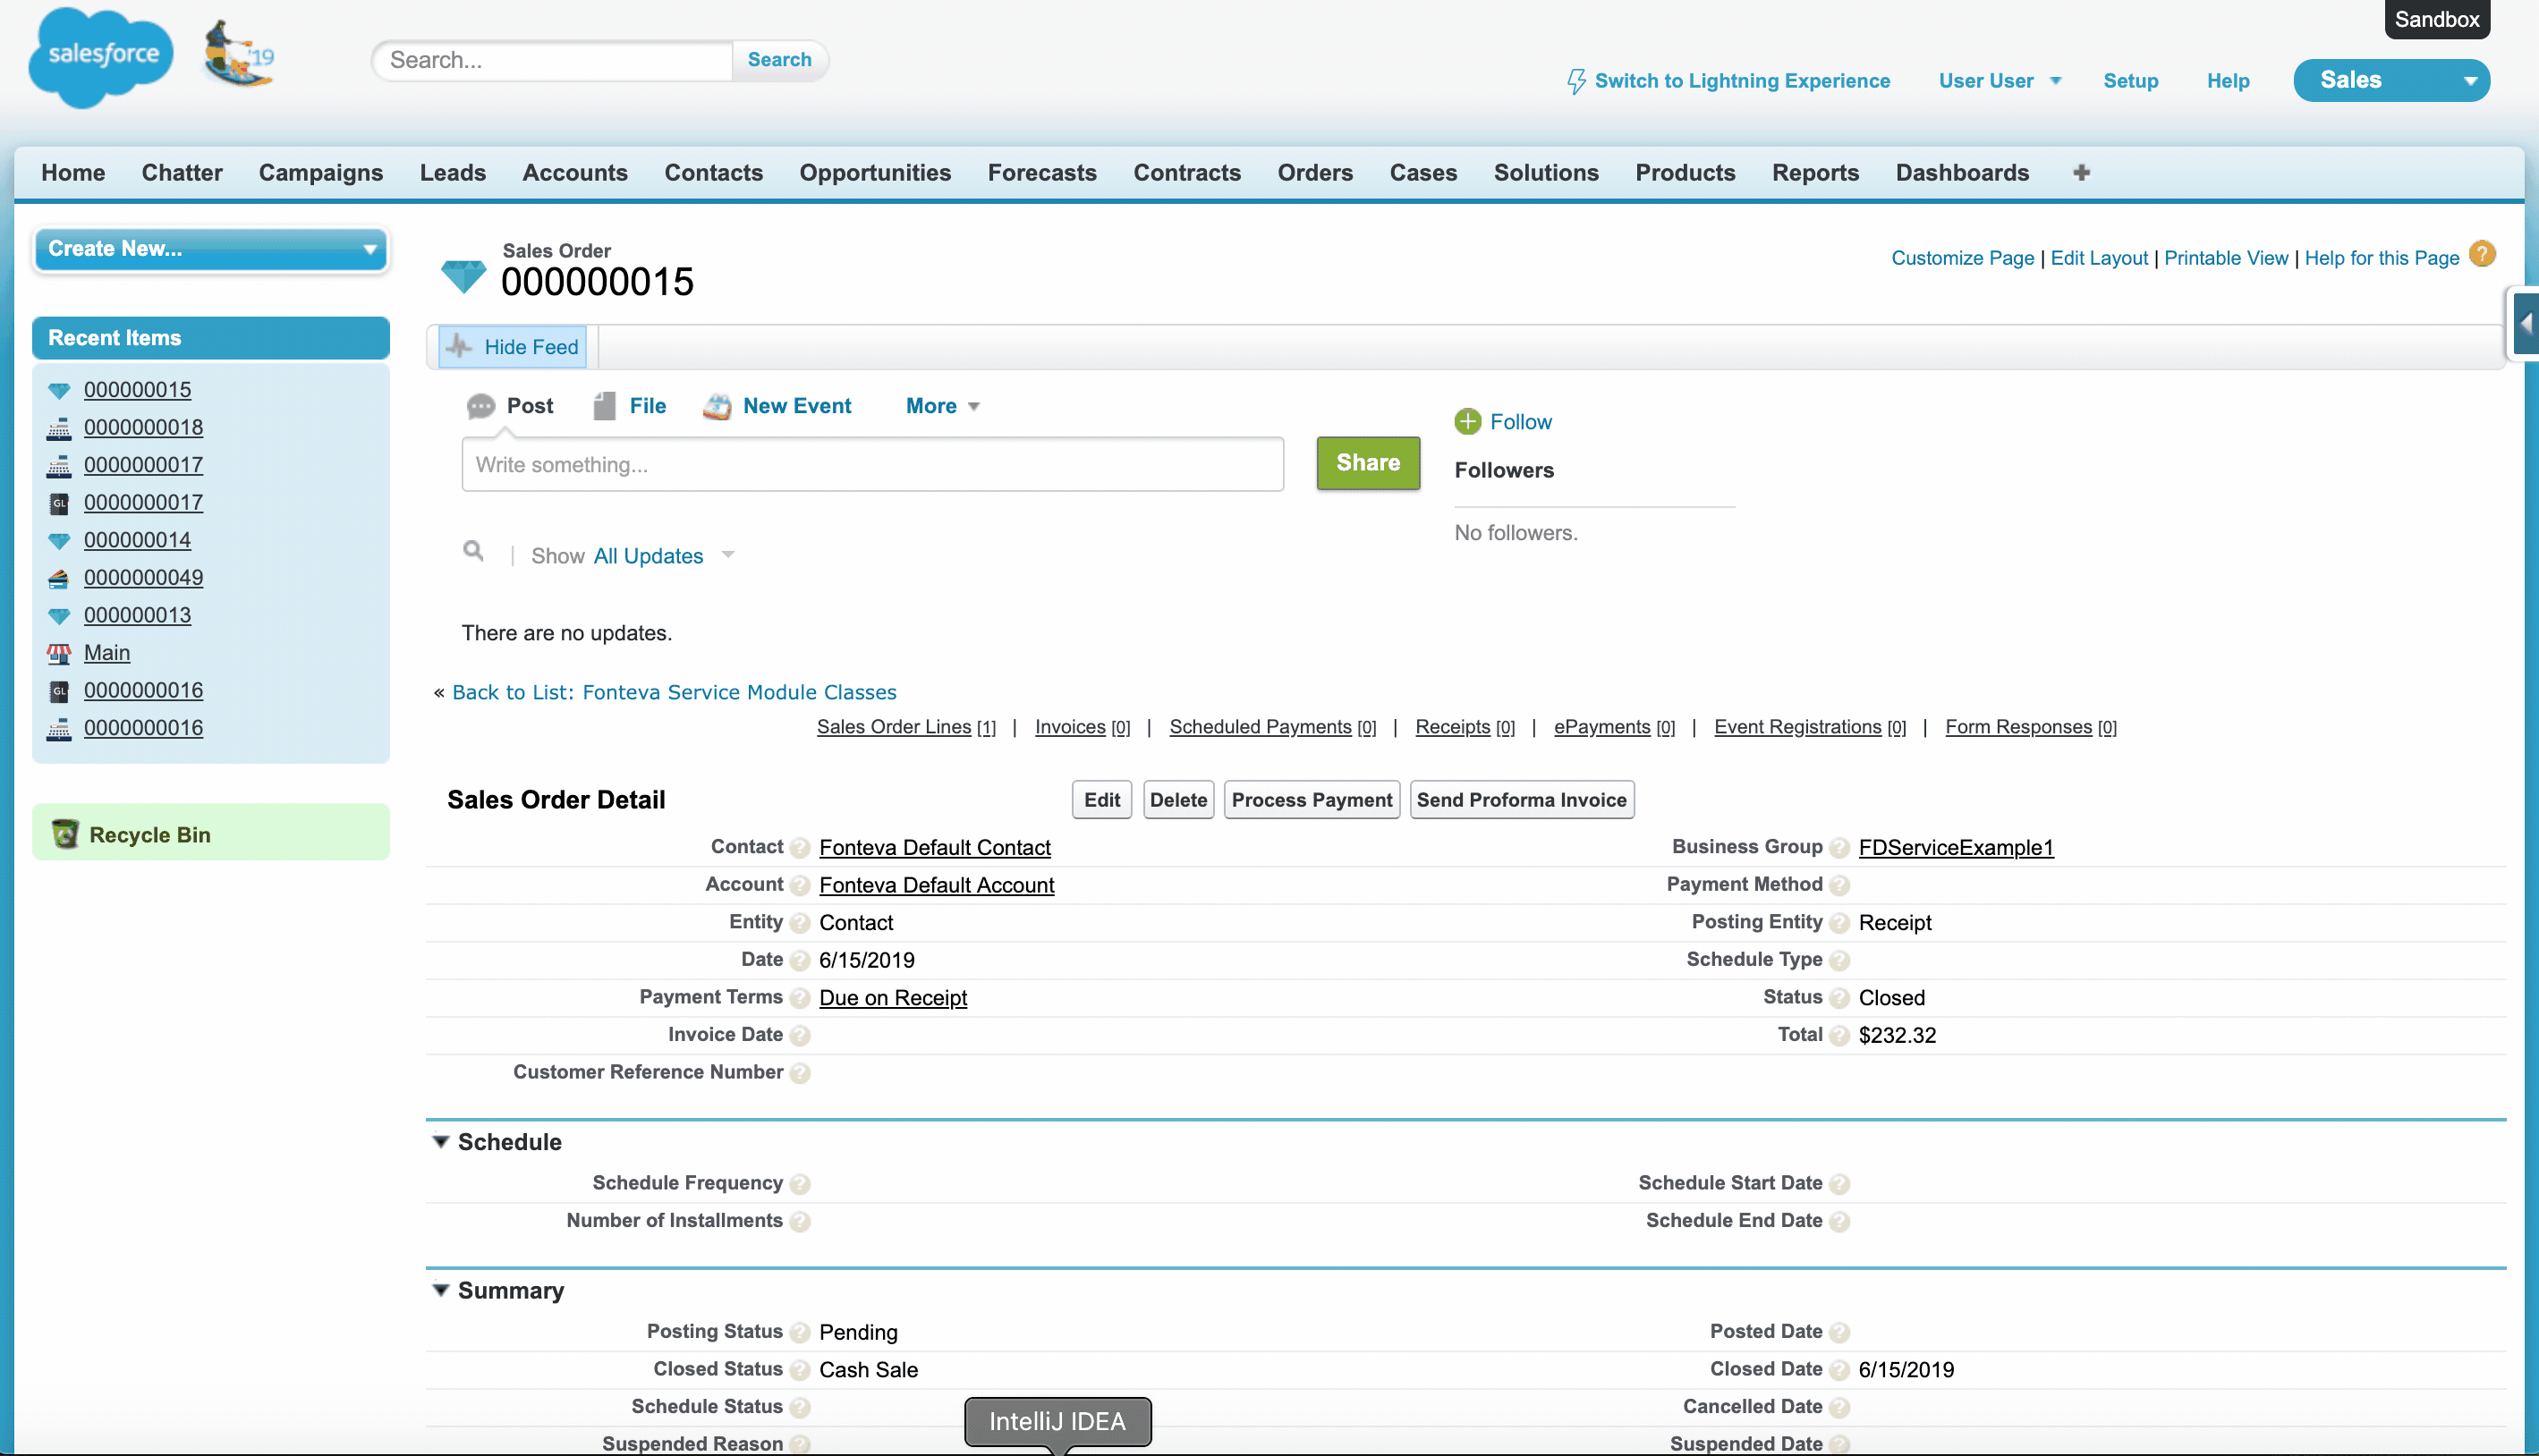Click the Process Payment button
This screenshot has height=1456, width=2539.
click(x=1312, y=800)
